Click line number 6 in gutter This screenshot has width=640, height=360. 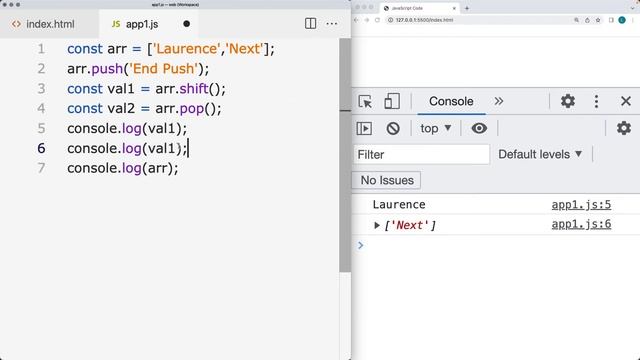[41, 148]
